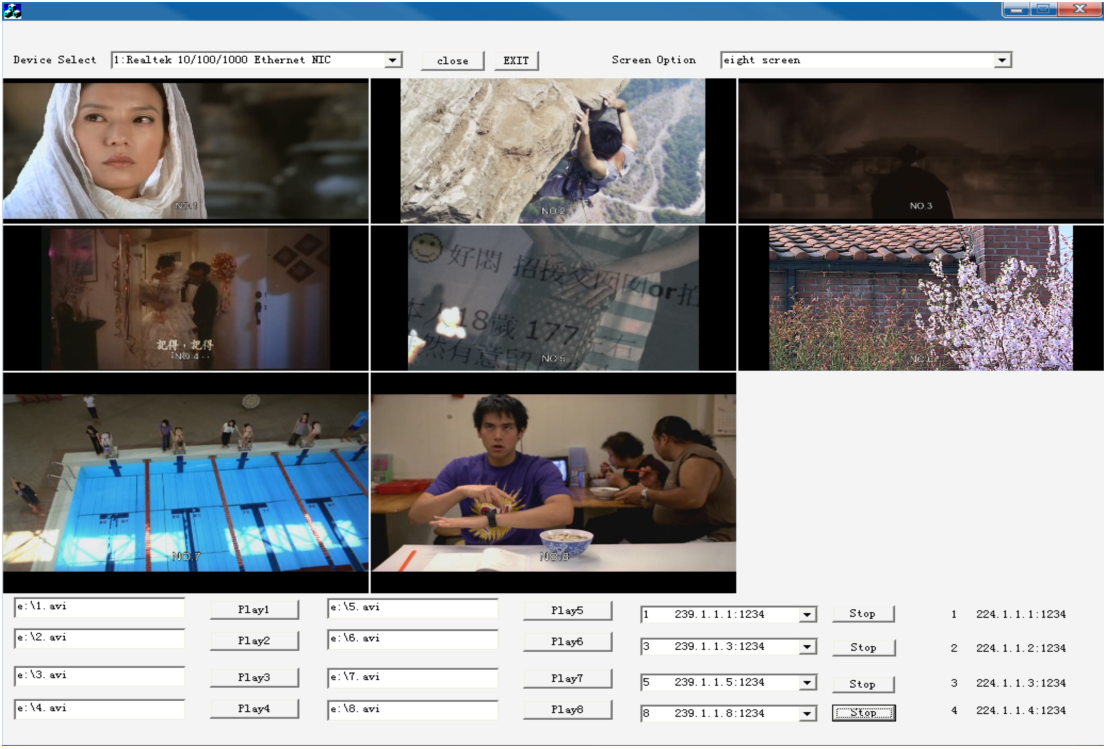Click the application icon in the title bar
Image resolution: width=1107 pixels, height=749 pixels.
click(x=12, y=11)
